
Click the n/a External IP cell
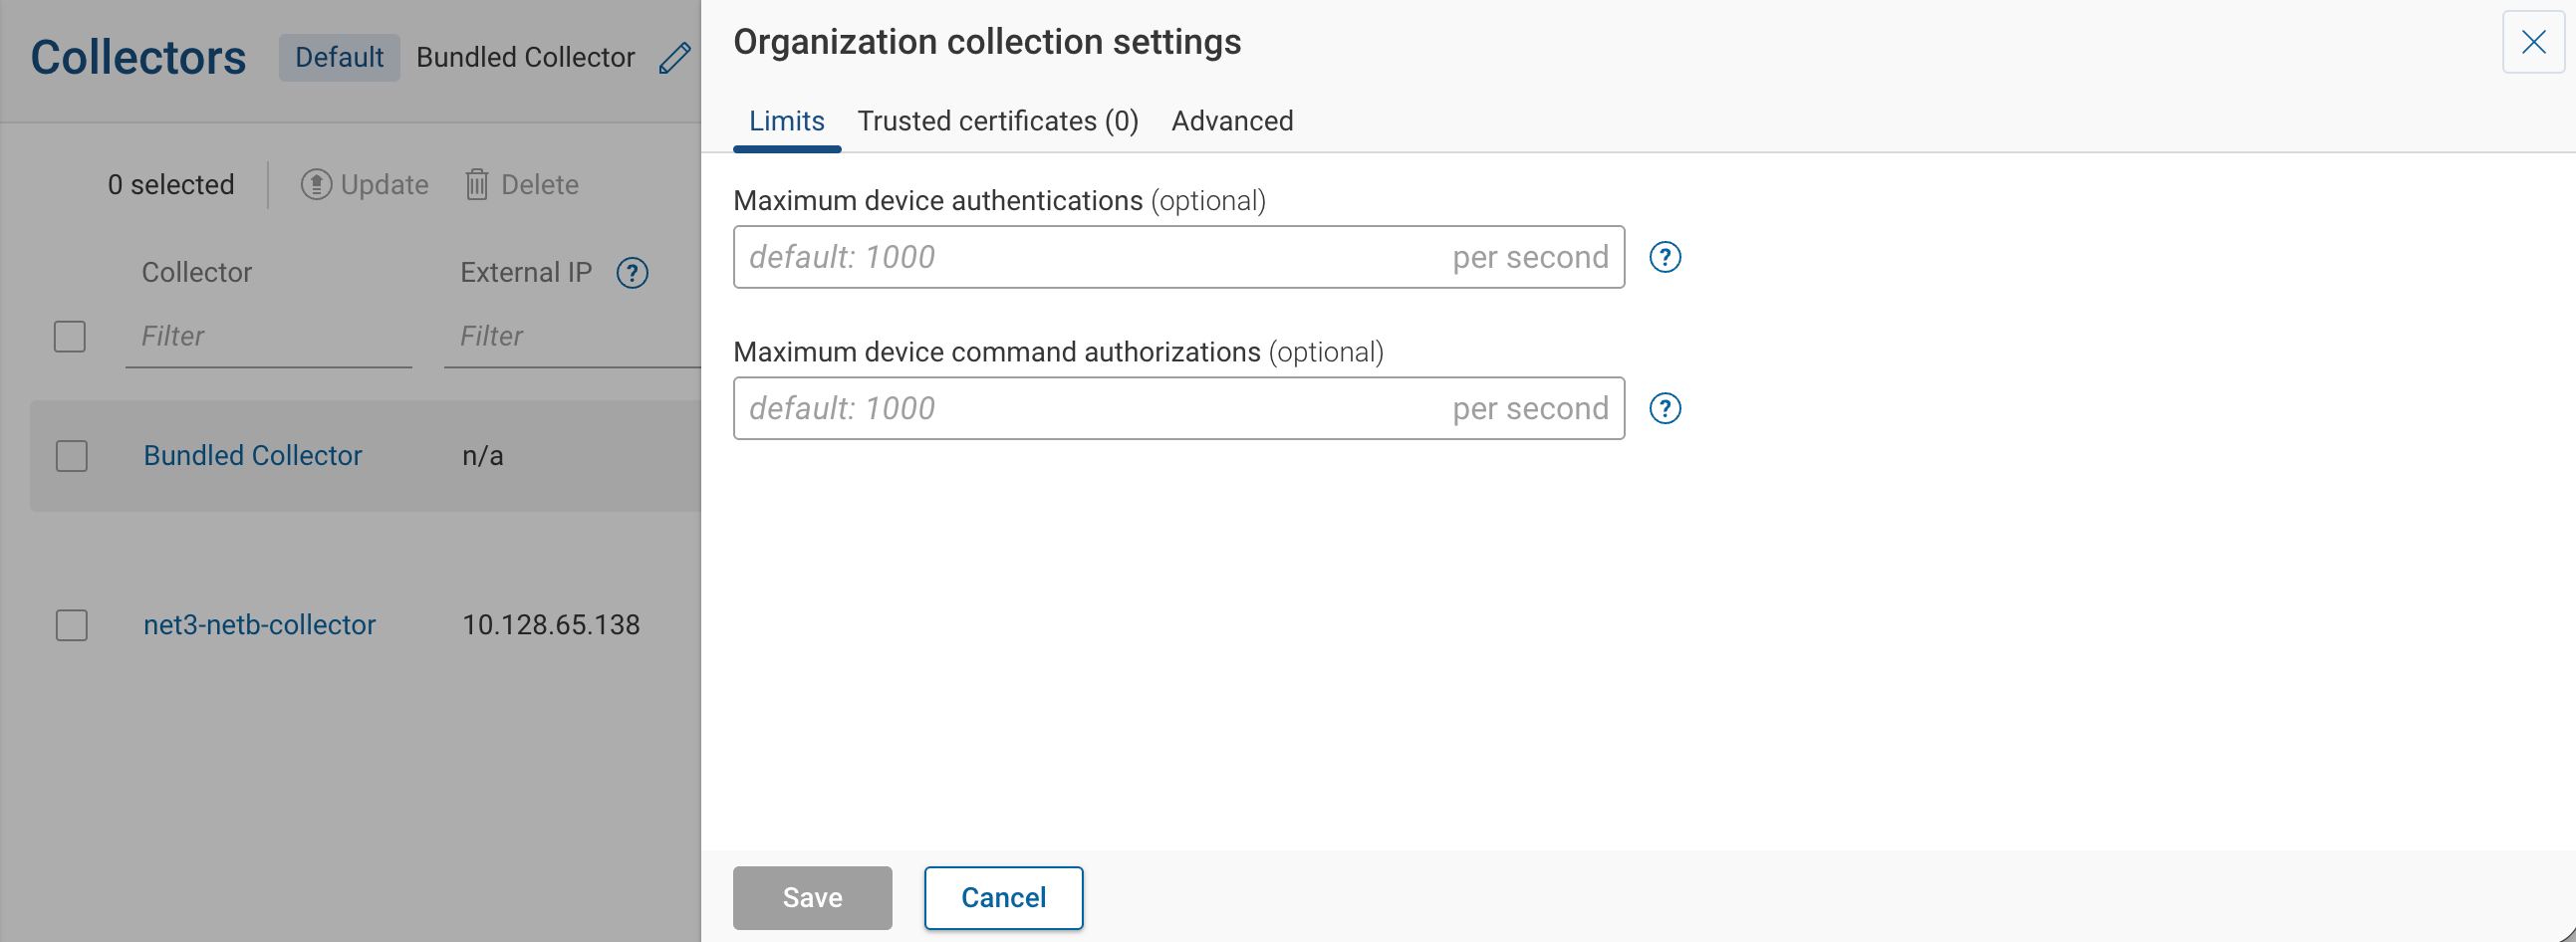(482, 455)
